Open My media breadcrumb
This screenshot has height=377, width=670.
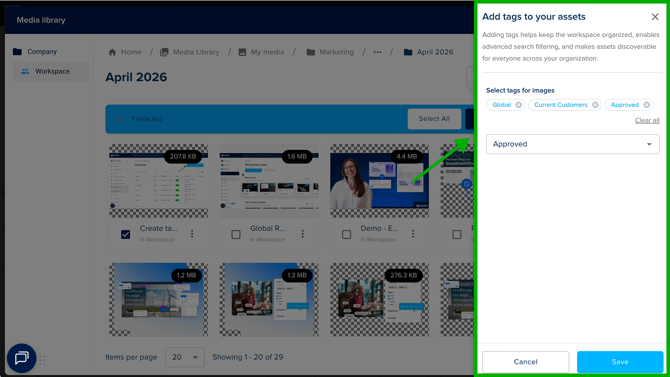tap(262, 52)
